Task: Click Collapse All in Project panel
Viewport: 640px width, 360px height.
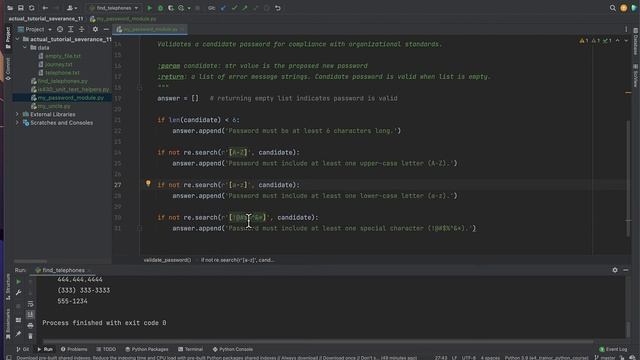Action: pyautogui.click(x=82, y=29)
